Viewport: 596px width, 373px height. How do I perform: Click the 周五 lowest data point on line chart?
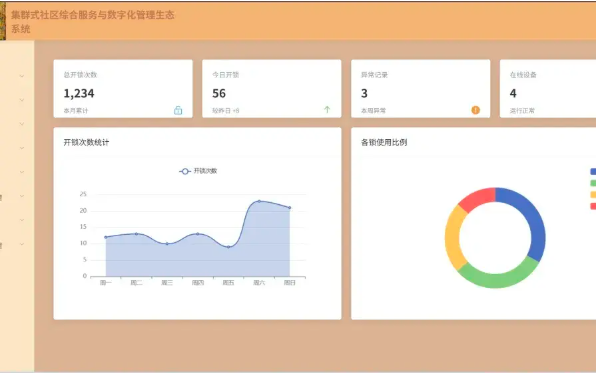[228, 247]
